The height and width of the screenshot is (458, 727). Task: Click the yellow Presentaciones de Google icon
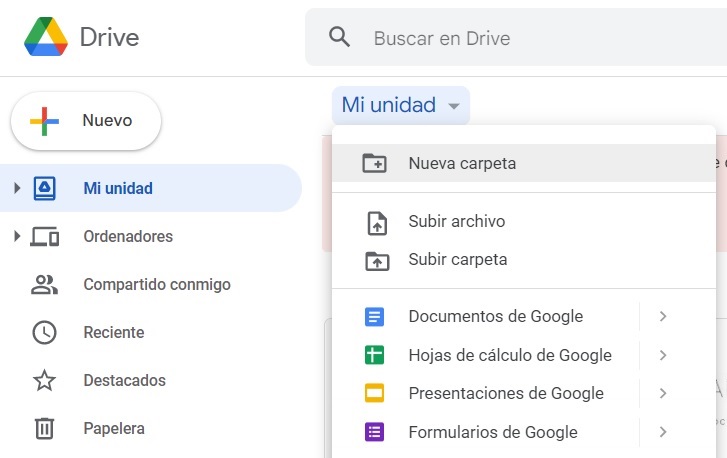tap(375, 393)
